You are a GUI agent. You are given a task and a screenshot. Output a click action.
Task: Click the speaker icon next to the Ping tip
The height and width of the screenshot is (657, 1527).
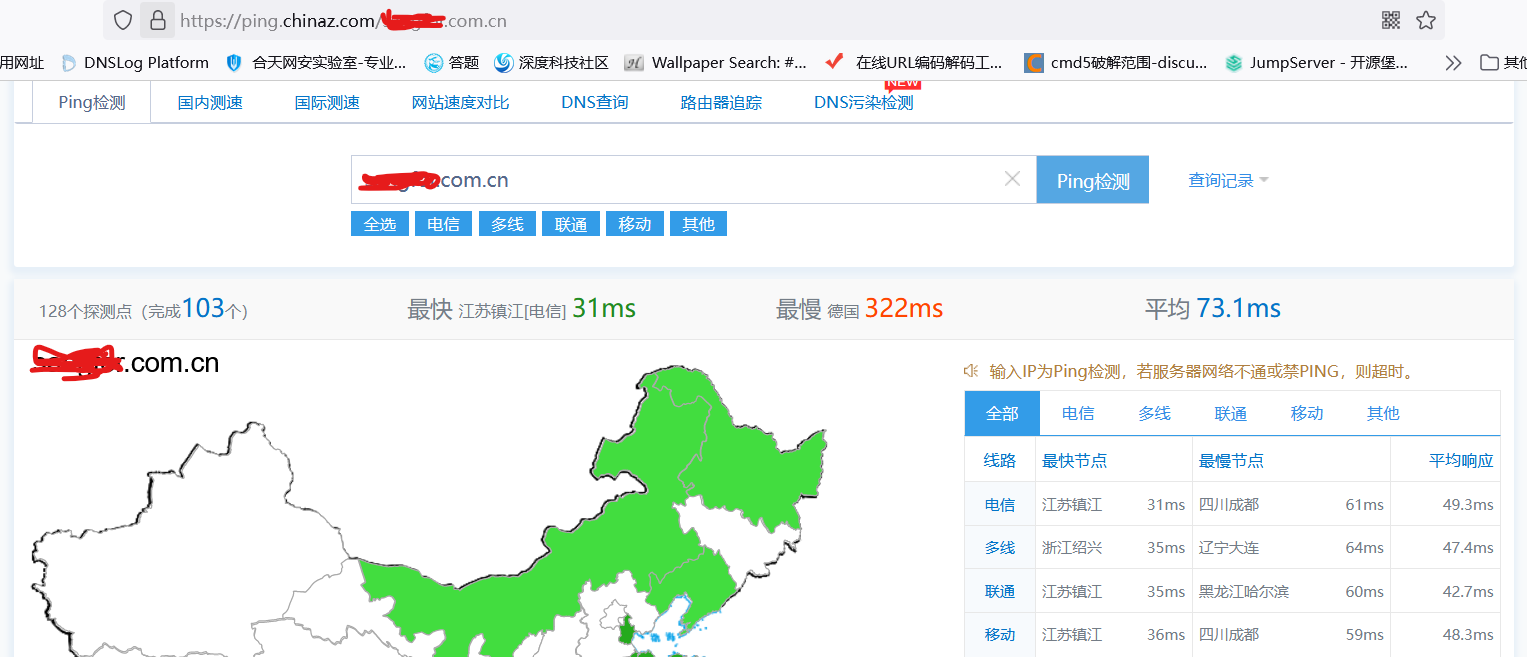971,370
